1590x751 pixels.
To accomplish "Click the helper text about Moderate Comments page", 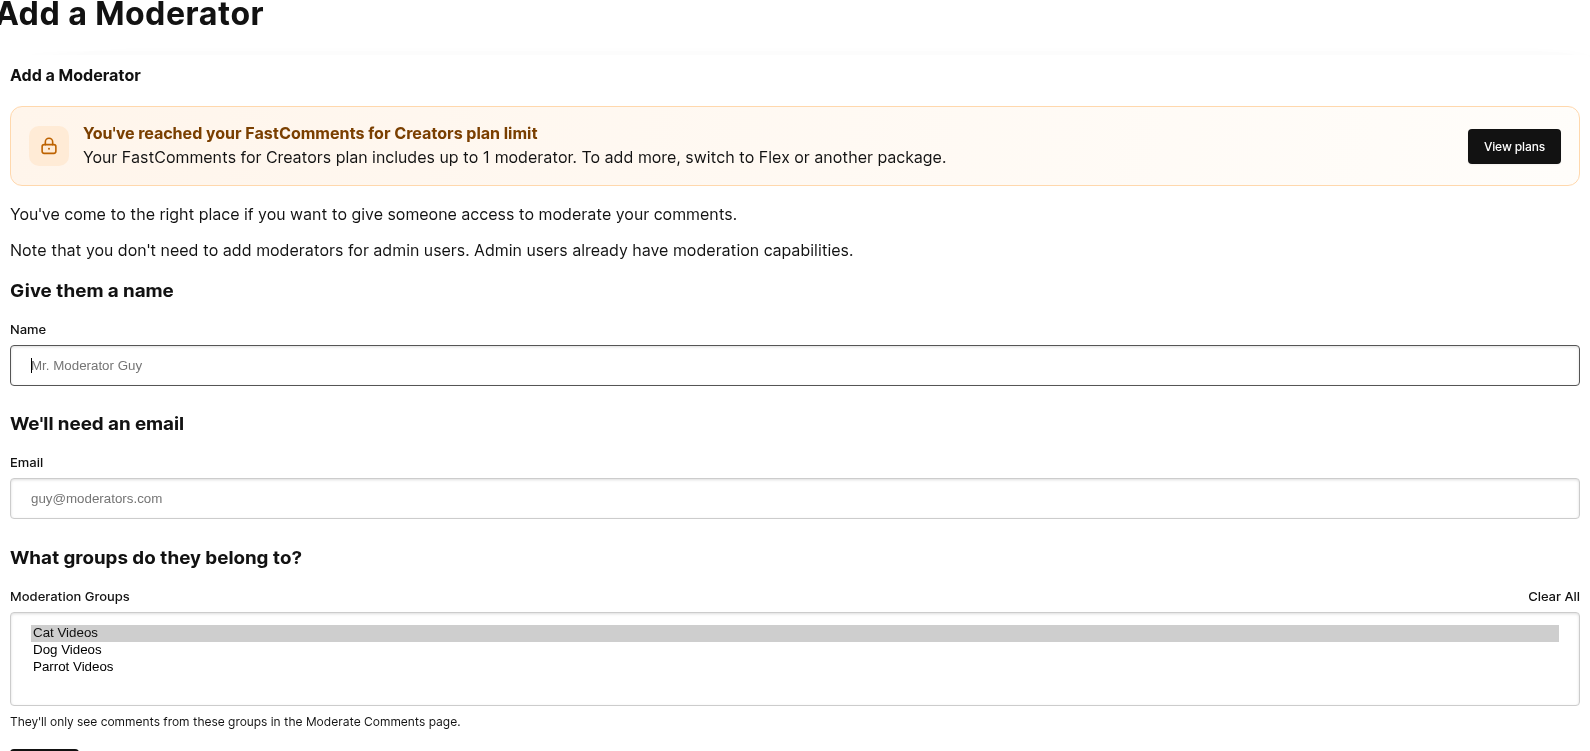I will click(x=235, y=722).
